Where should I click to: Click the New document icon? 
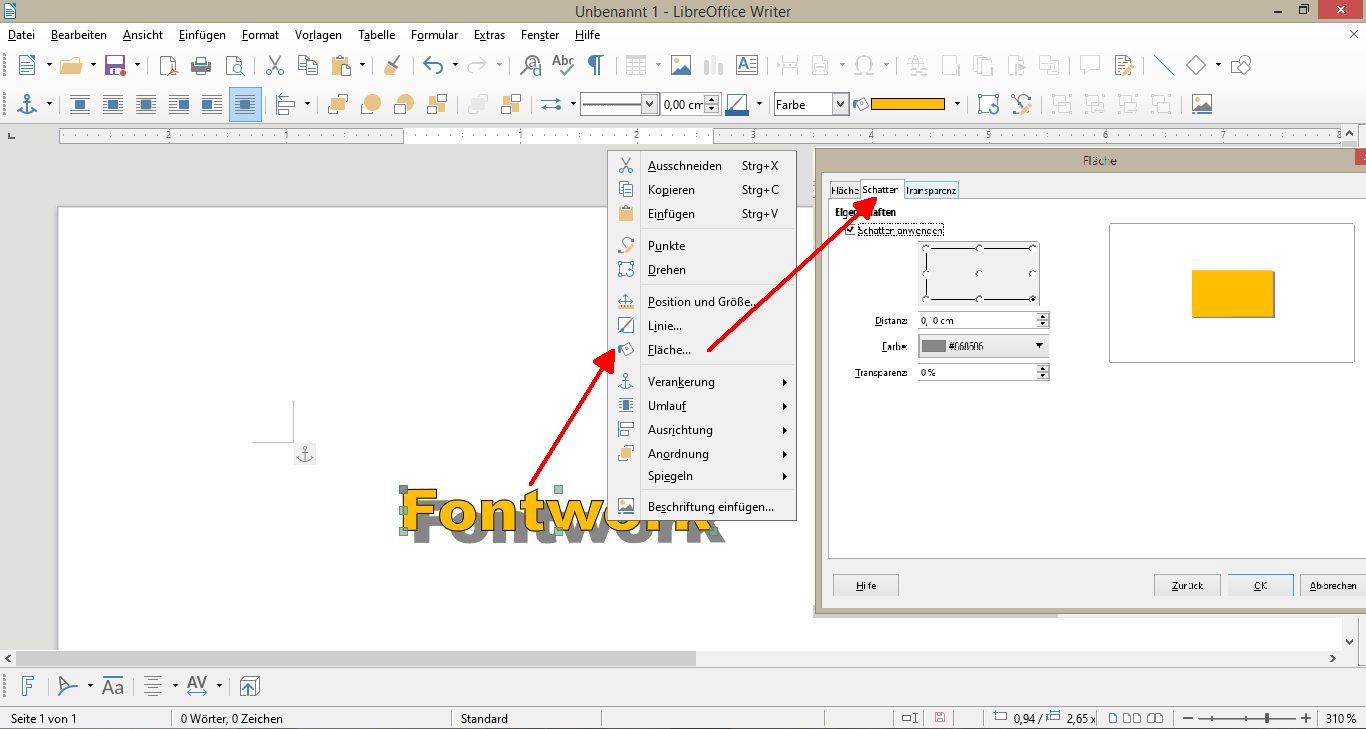coord(27,66)
